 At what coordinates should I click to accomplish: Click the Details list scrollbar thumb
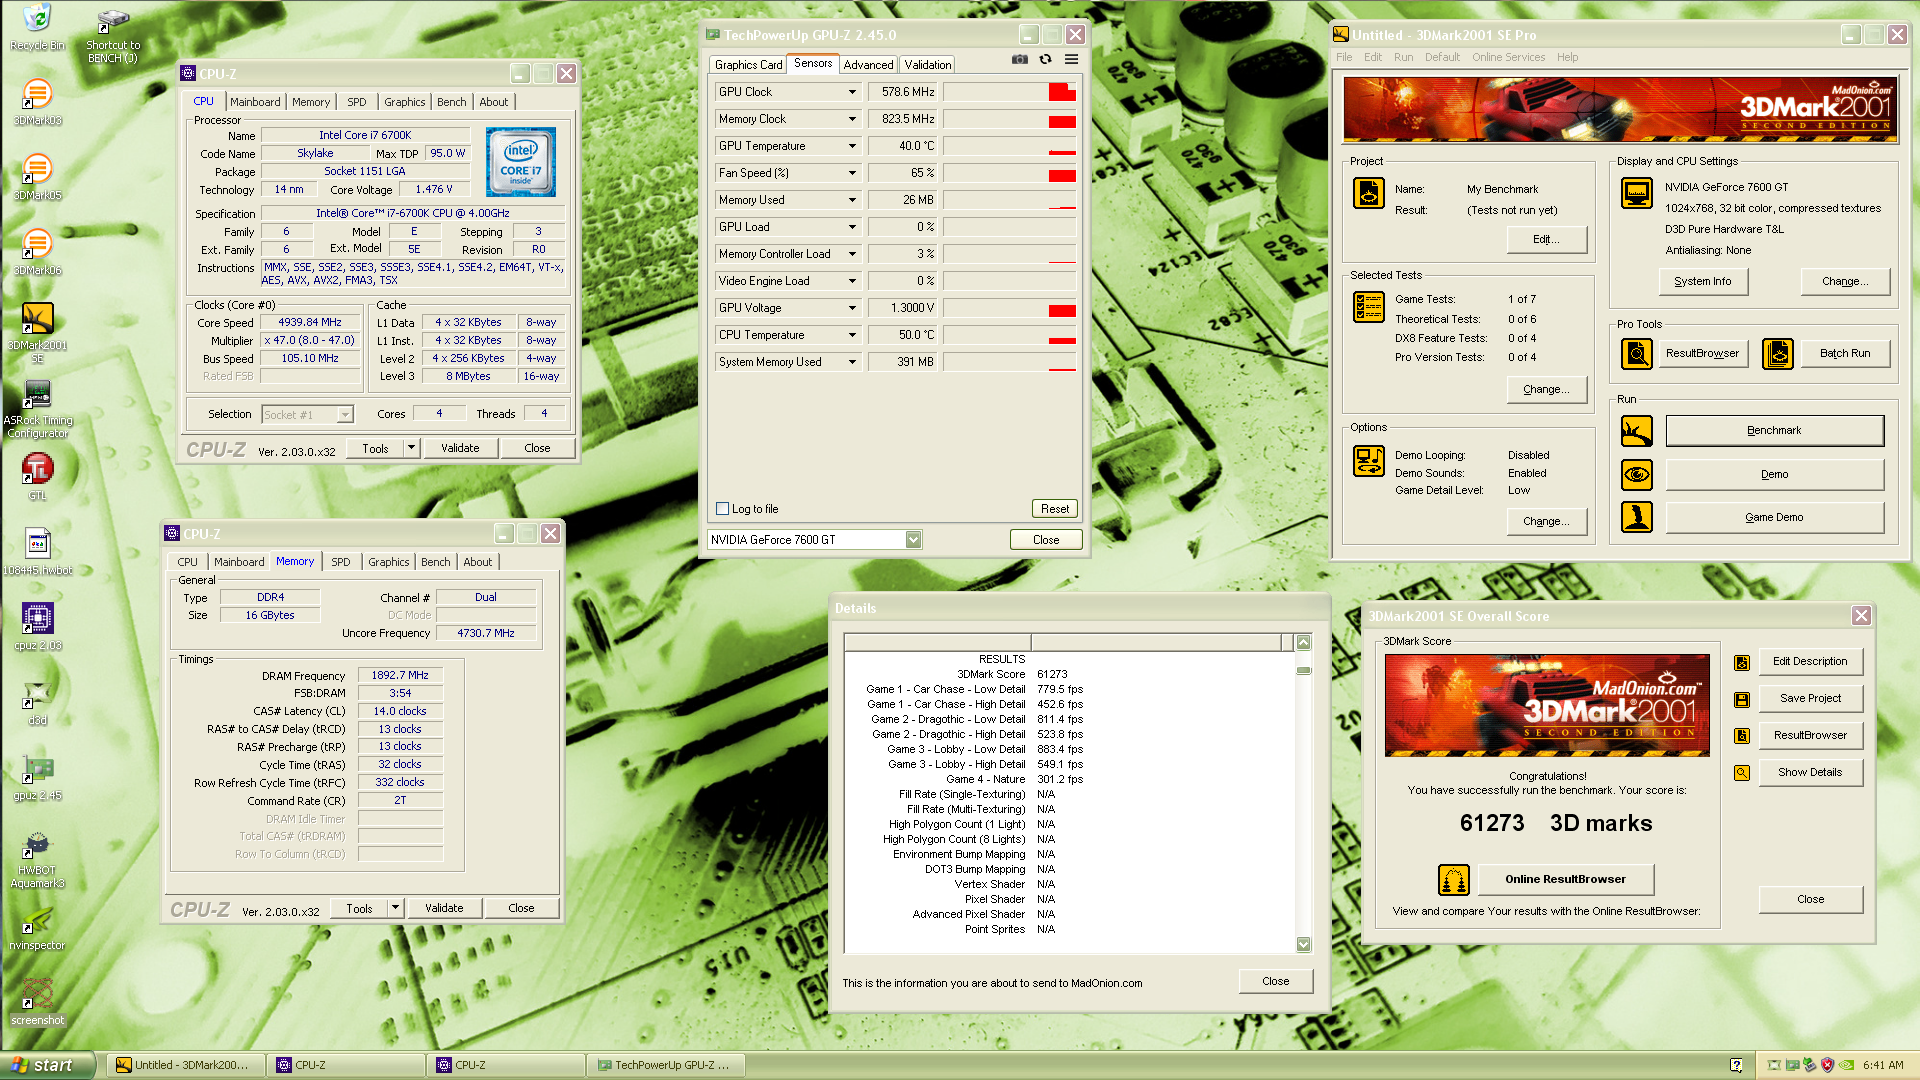point(1303,671)
